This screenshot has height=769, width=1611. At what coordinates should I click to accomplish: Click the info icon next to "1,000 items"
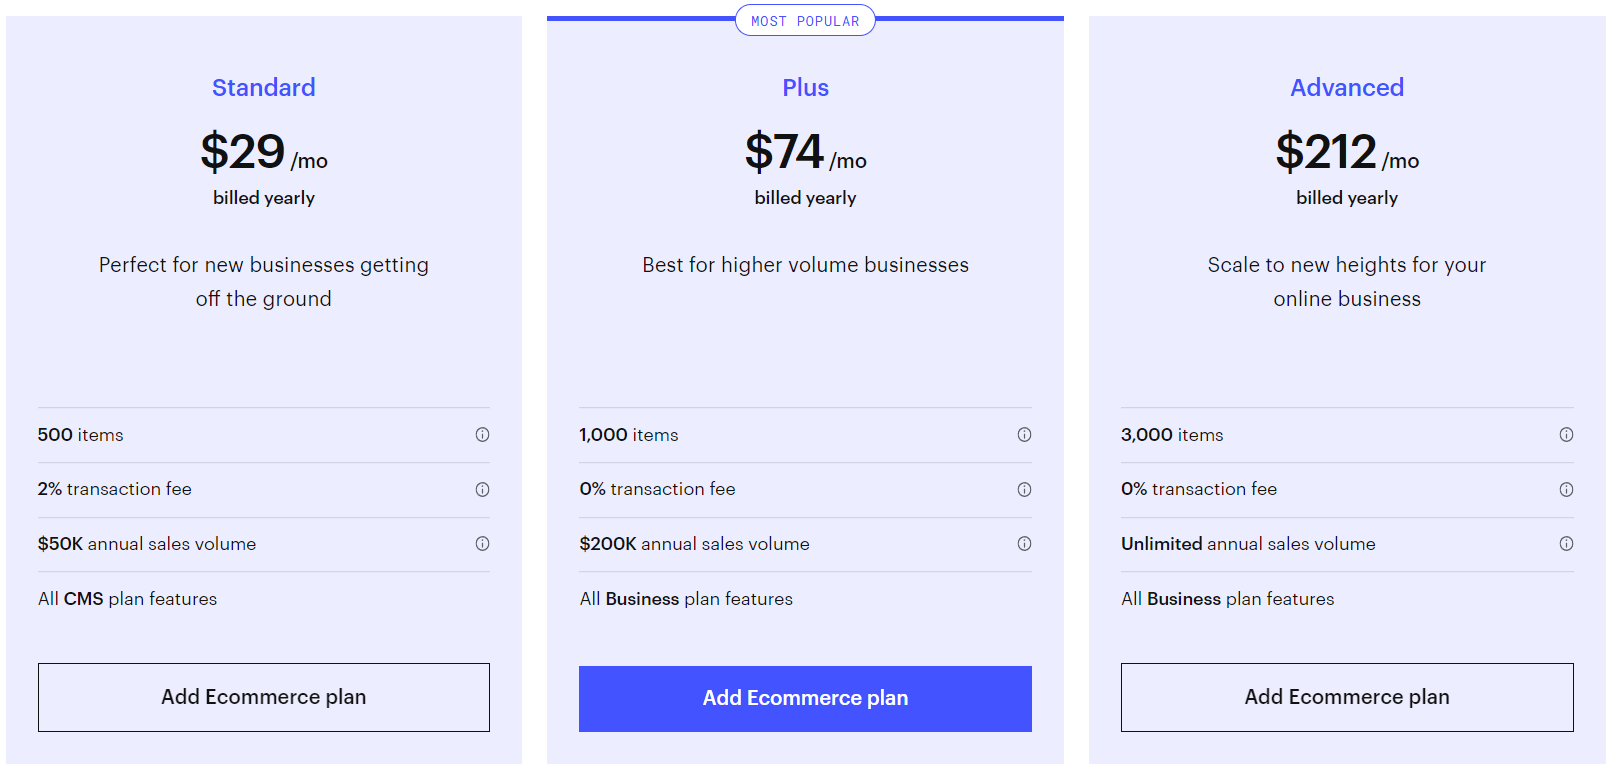coord(1024,435)
